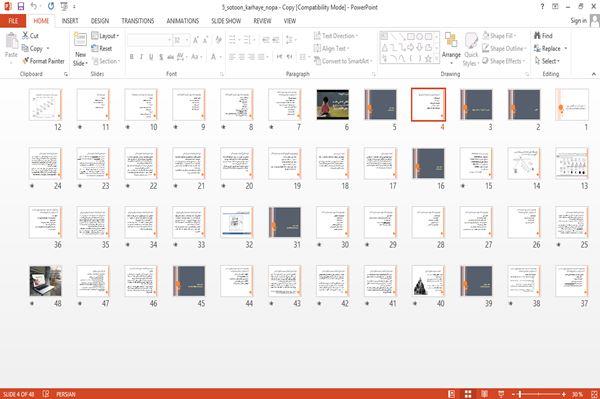The width and height of the screenshot is (600, 399).
Task: Click in the font name box
Action: [x=149, y=40]
